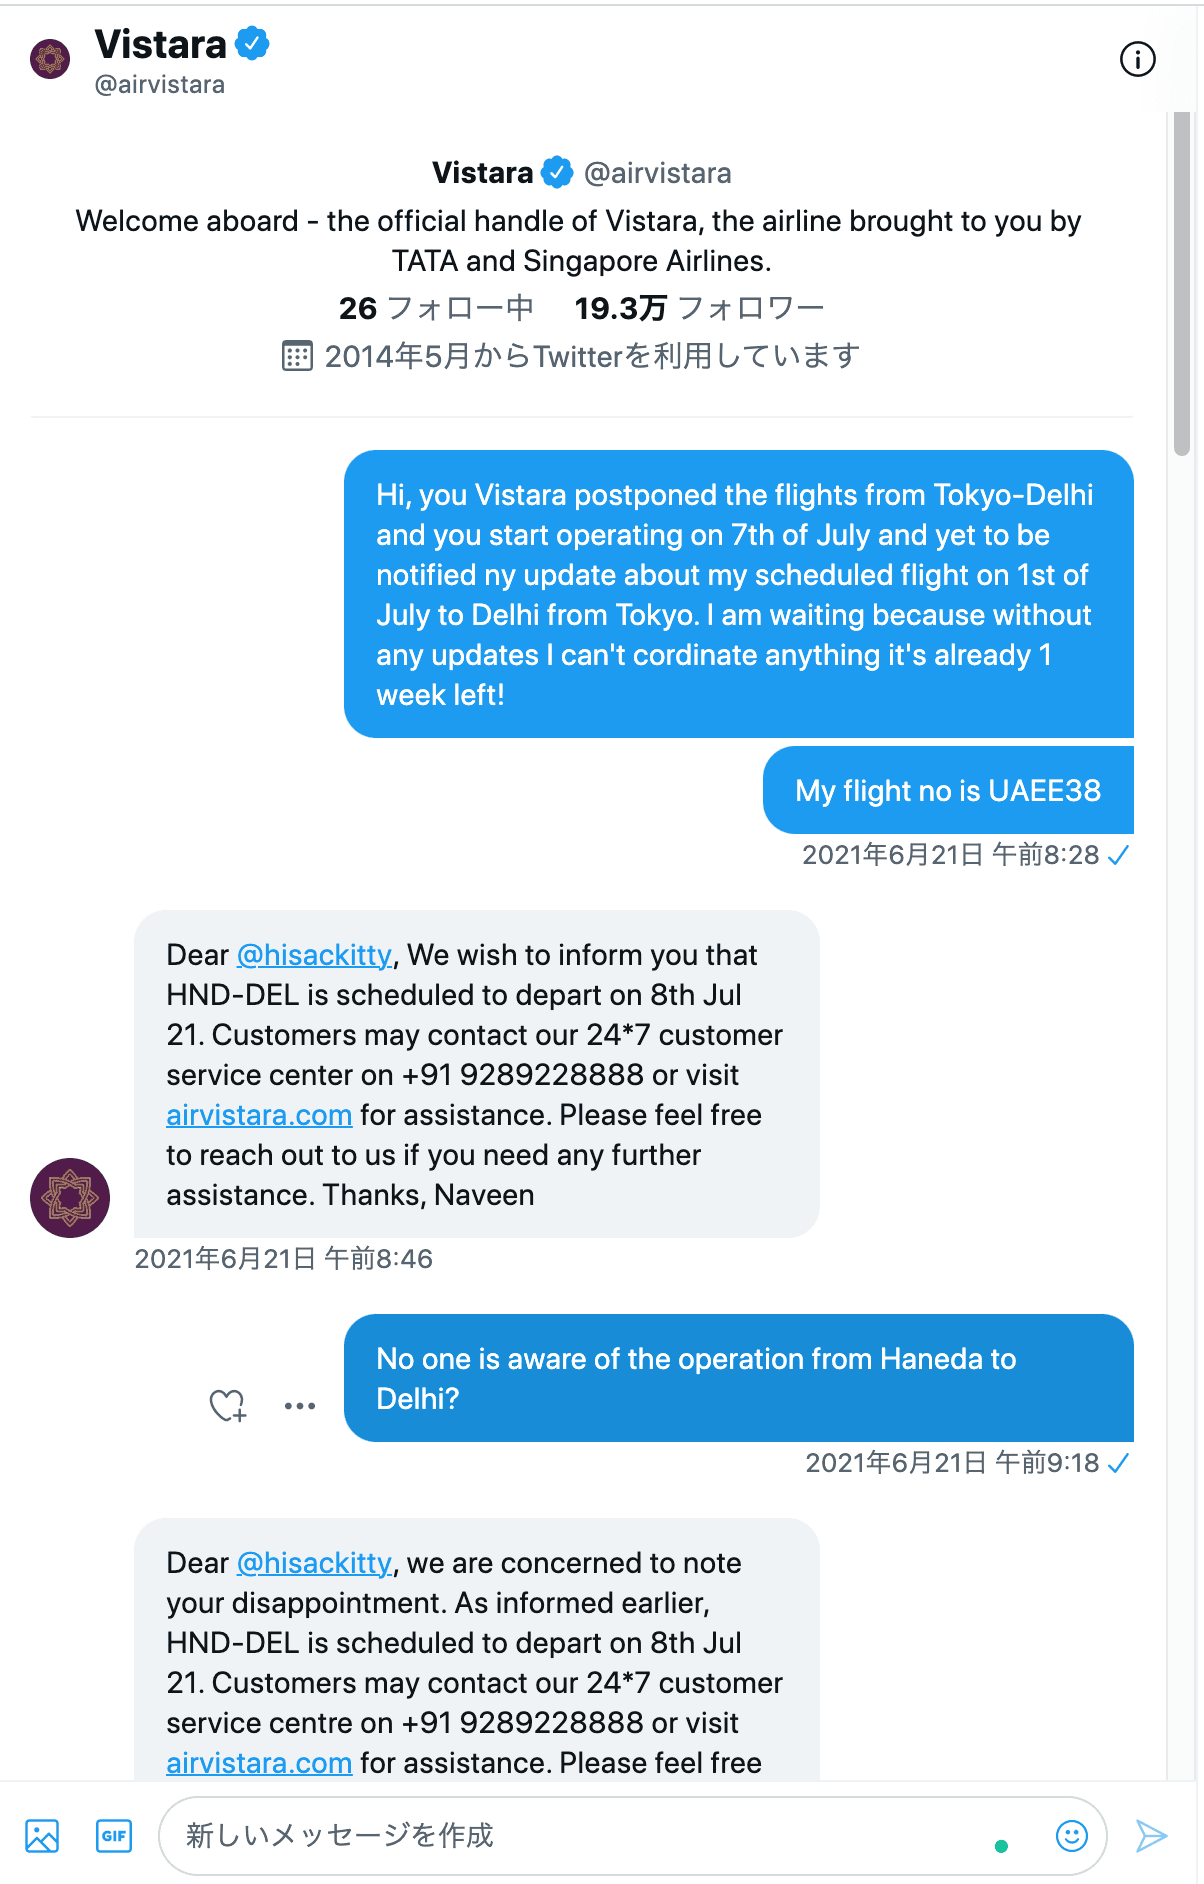Click the new message text field
The height and width of the screenshot is (1884, 1204).
pos(580,1835)
